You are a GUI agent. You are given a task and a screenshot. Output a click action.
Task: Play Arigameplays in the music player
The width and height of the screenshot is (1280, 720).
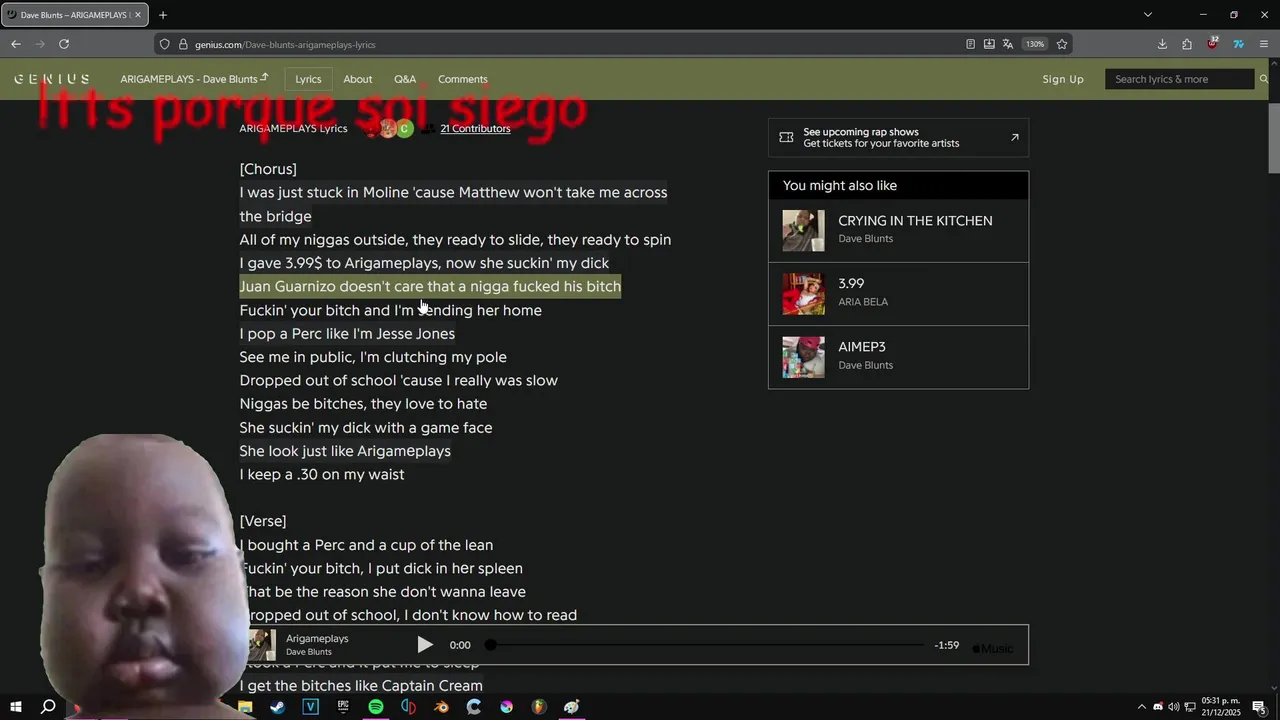pos(425,645)
